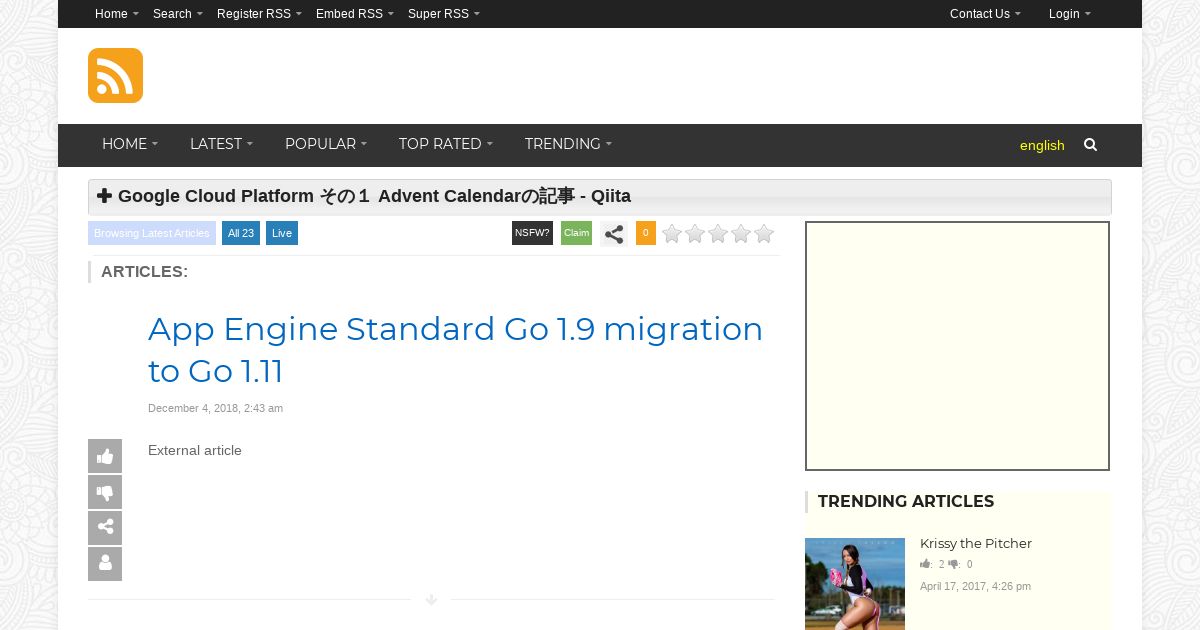Screen dimensions: 1200x630
Task: Open Krissy the Pitcher trending article link
Action: click(x=976, y=544)
